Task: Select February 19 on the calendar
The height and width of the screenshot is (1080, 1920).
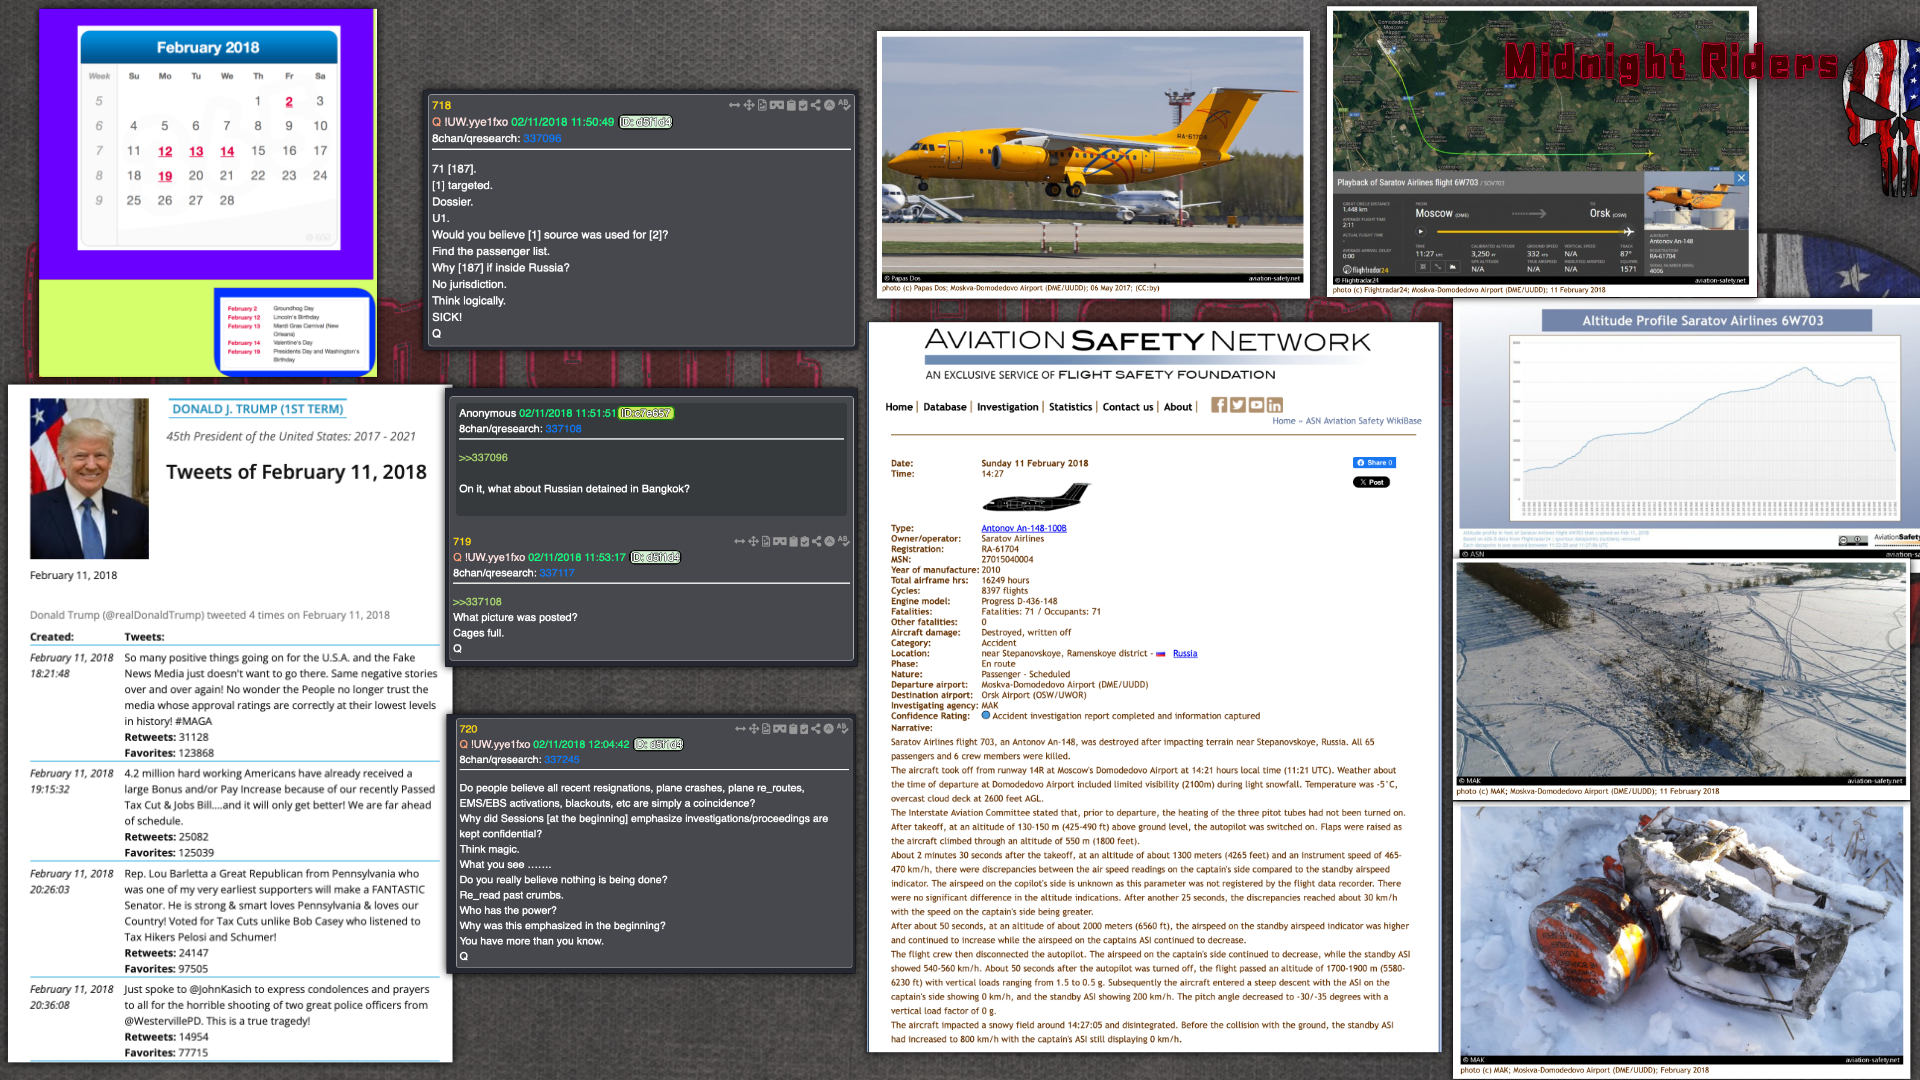Action: click(165, 176)
